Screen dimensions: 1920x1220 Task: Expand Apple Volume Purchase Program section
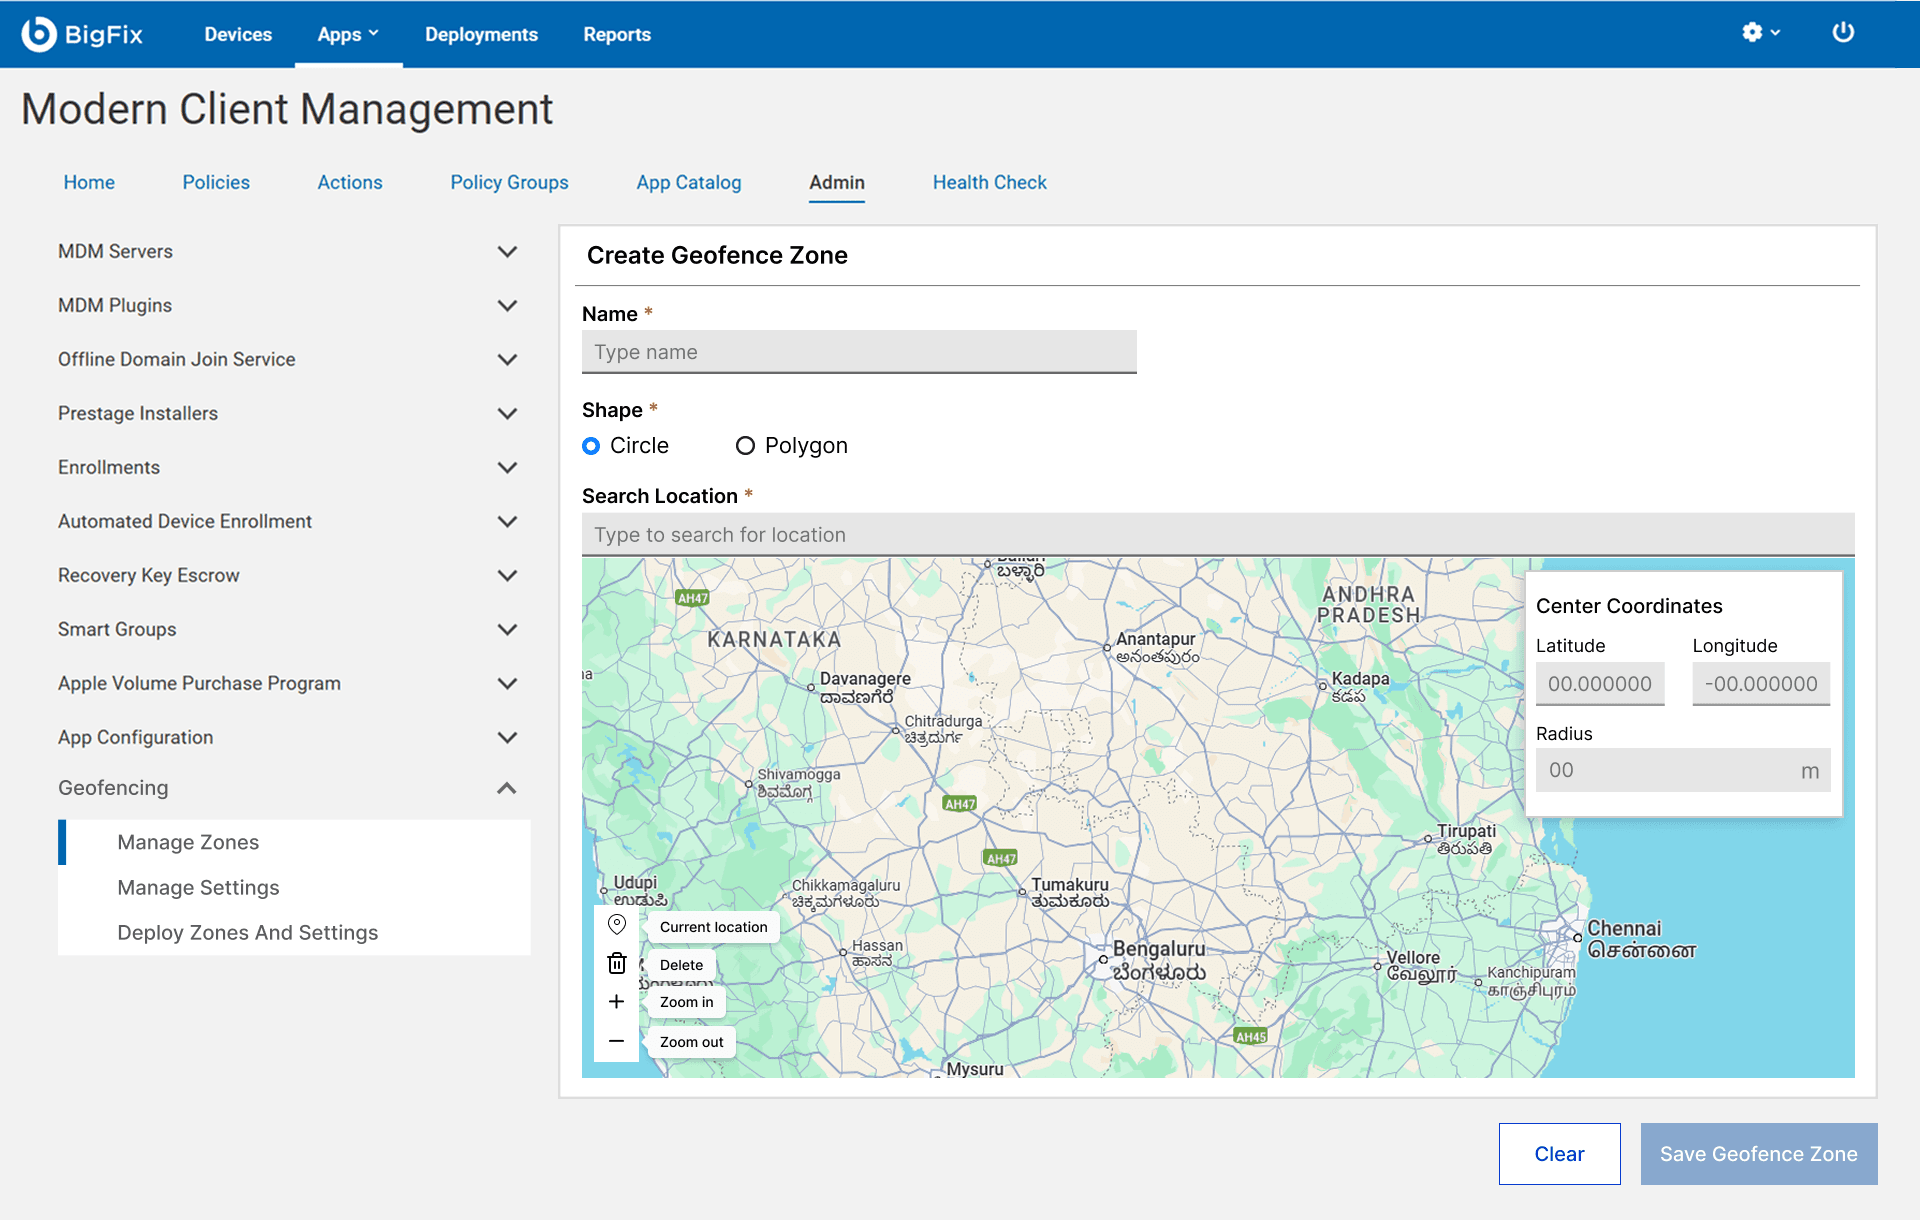point(507,683)
